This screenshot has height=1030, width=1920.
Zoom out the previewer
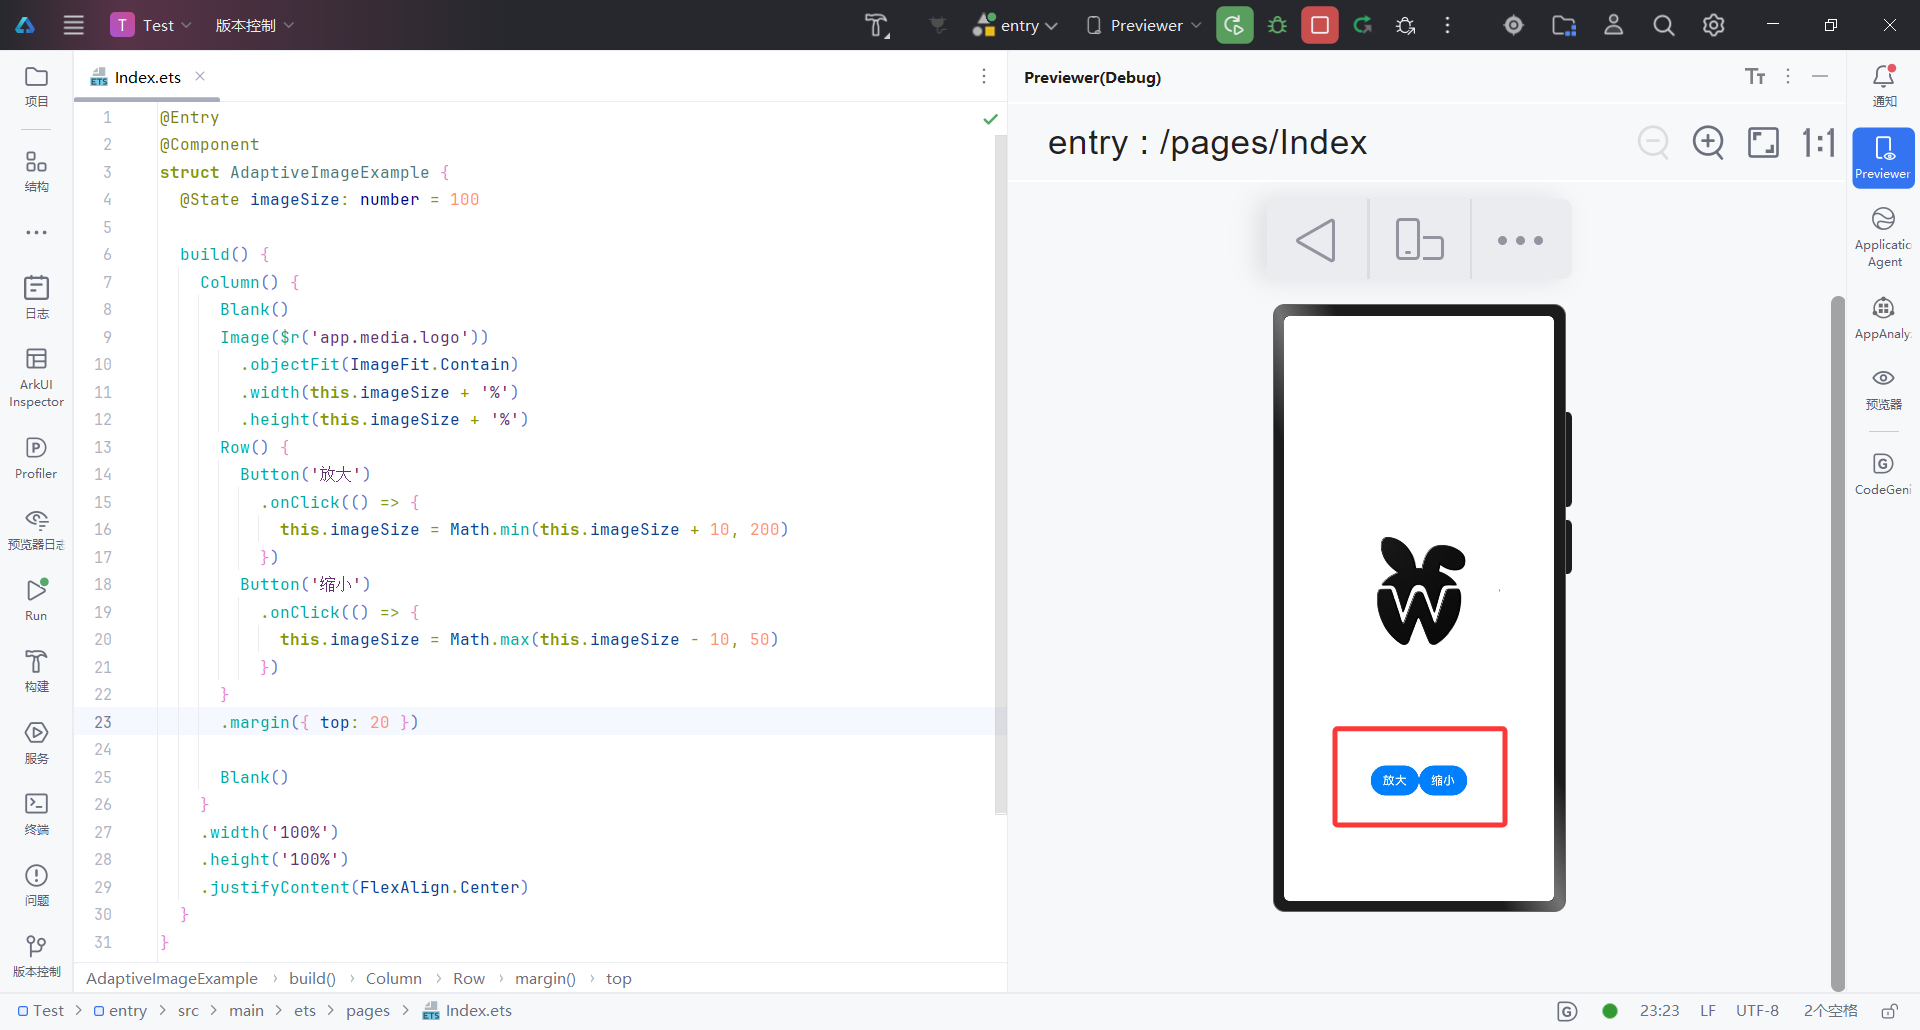[1653, 142]
